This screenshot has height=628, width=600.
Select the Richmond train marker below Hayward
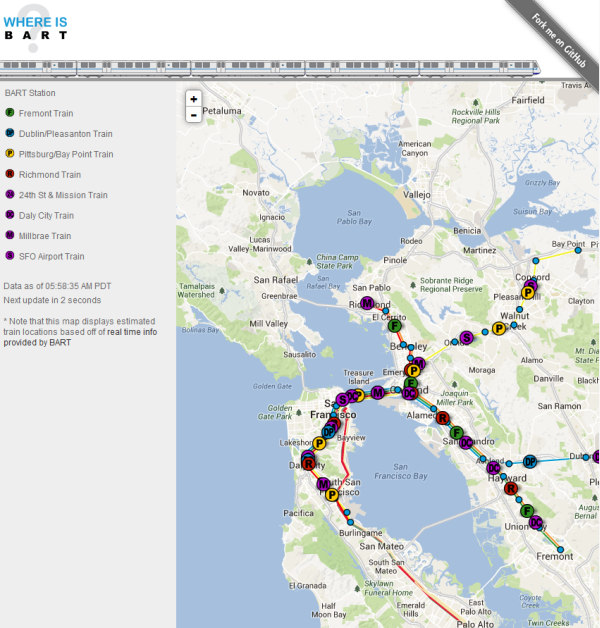tap(511, 488)
